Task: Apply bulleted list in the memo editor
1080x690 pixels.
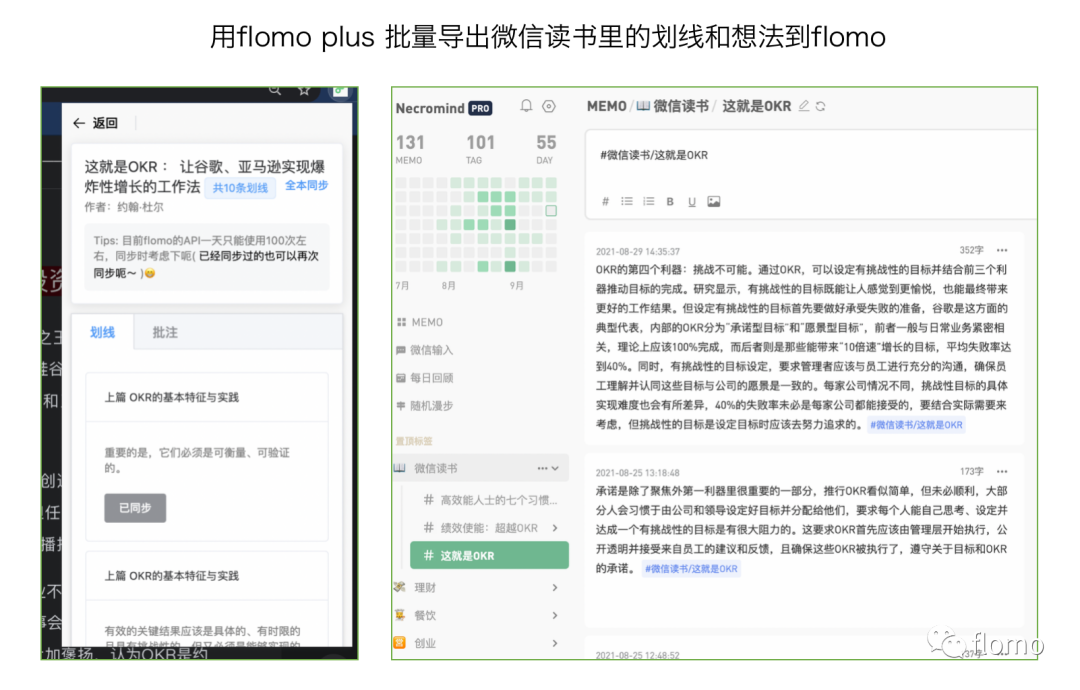Action: (x=627, y=202)
